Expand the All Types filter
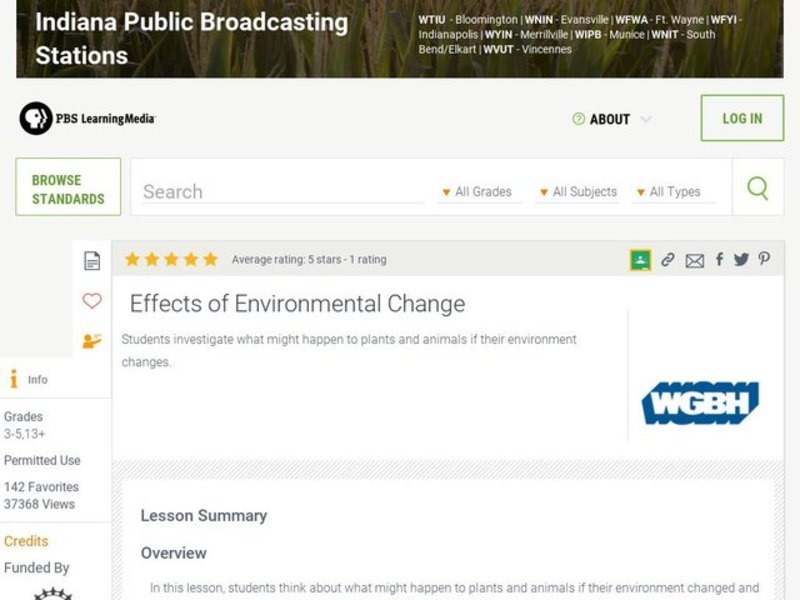Screen dimensions: 800x600 coord(672,192)
